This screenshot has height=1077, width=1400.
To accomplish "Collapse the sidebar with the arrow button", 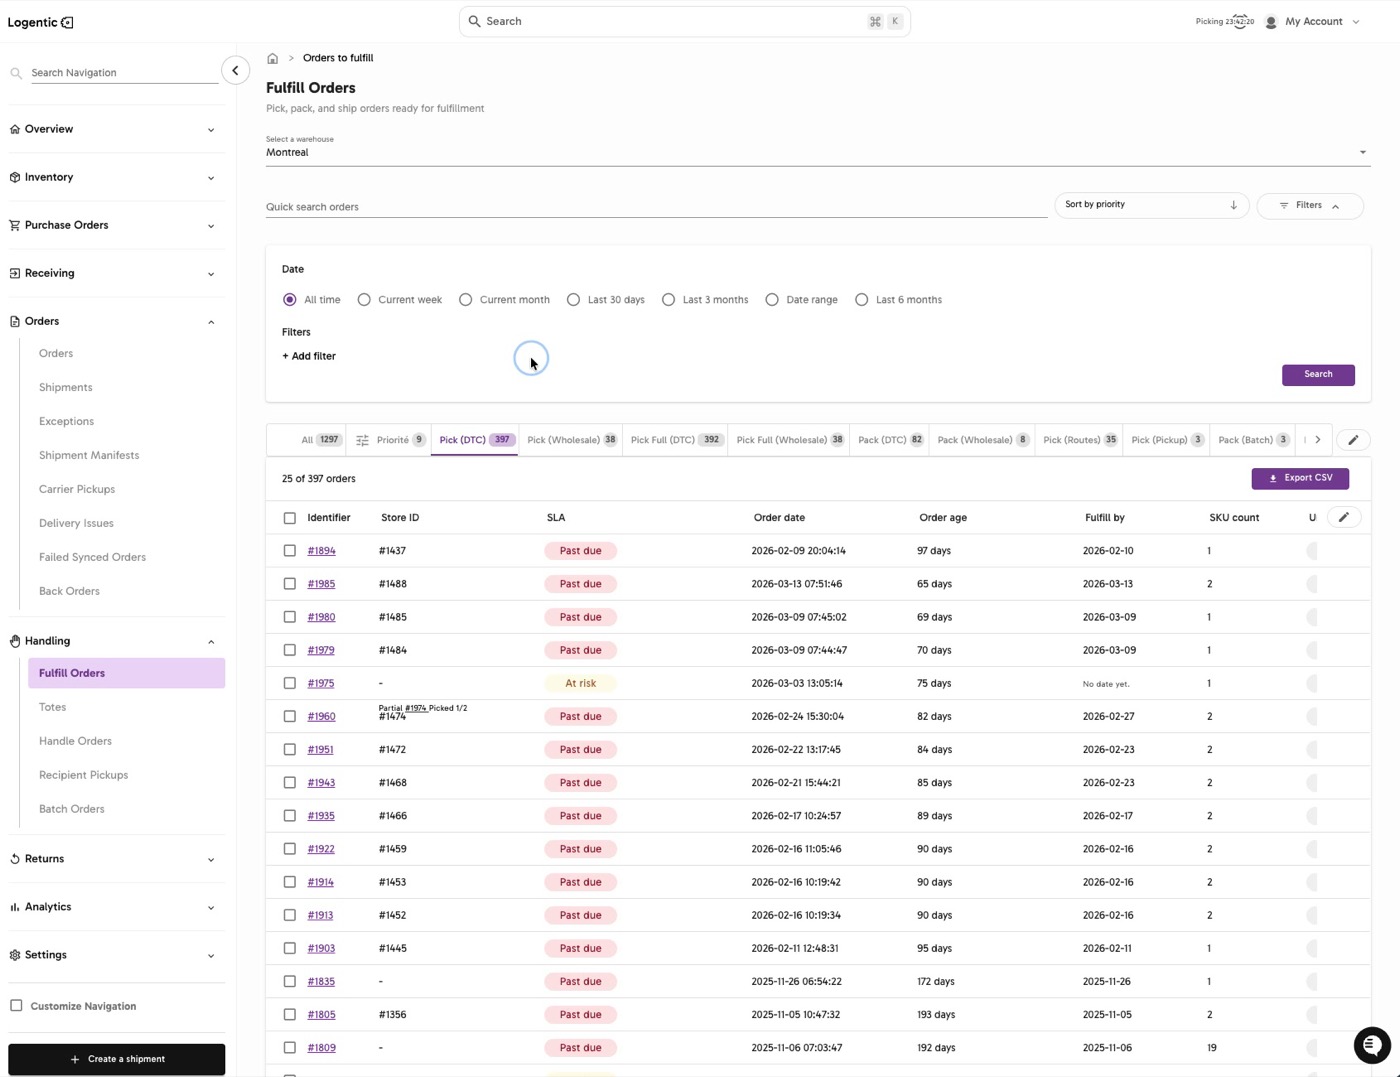I will coord(235,70).
